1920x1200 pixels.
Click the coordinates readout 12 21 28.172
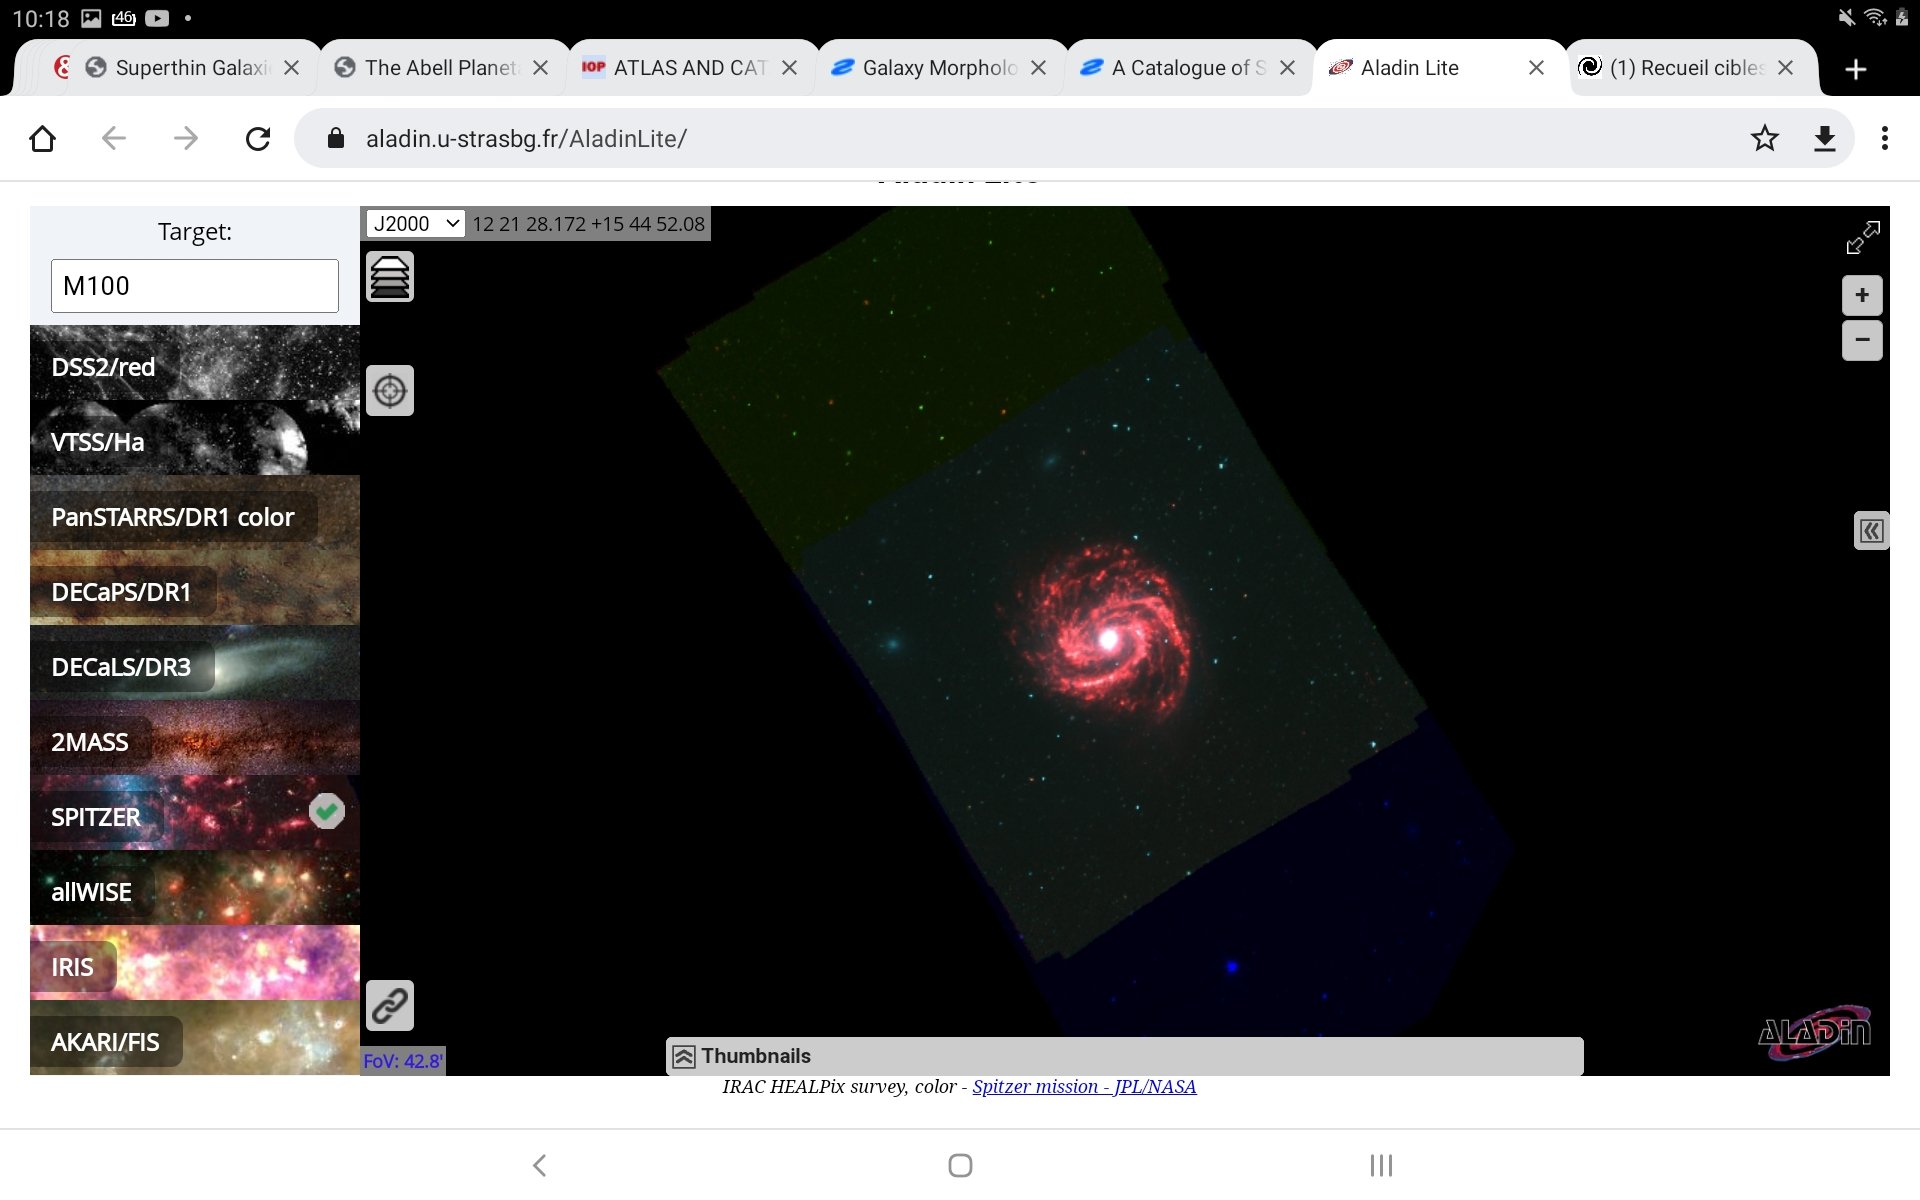pos(588,224)
